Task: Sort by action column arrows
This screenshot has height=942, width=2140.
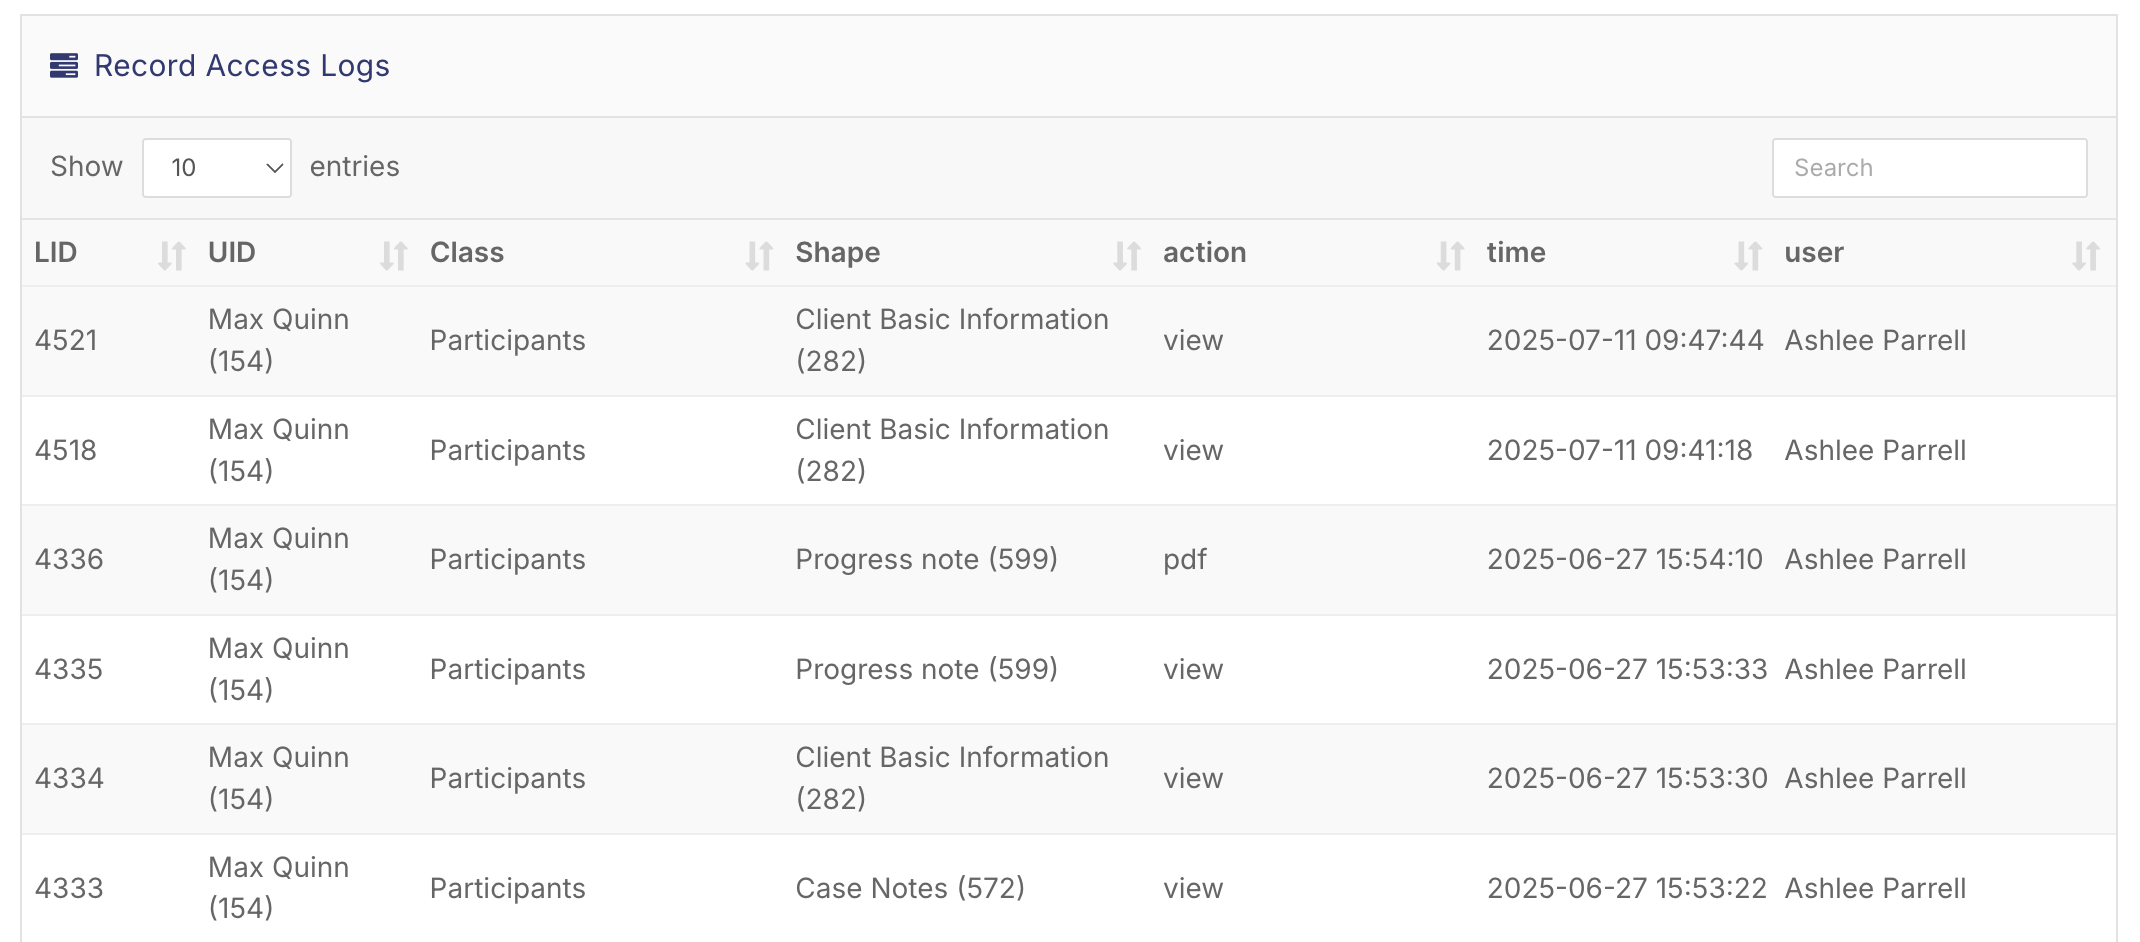Action: coord(1450,256)
